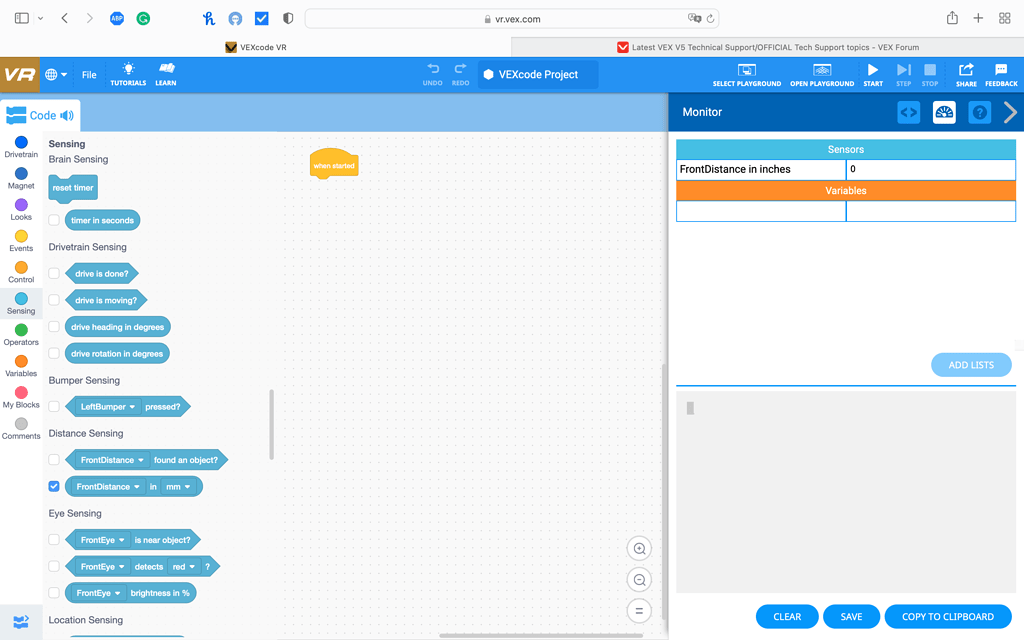Open the File menu
Image resolution: width=1024 pixels, height=640 pixels.
(x=89, y=75)
